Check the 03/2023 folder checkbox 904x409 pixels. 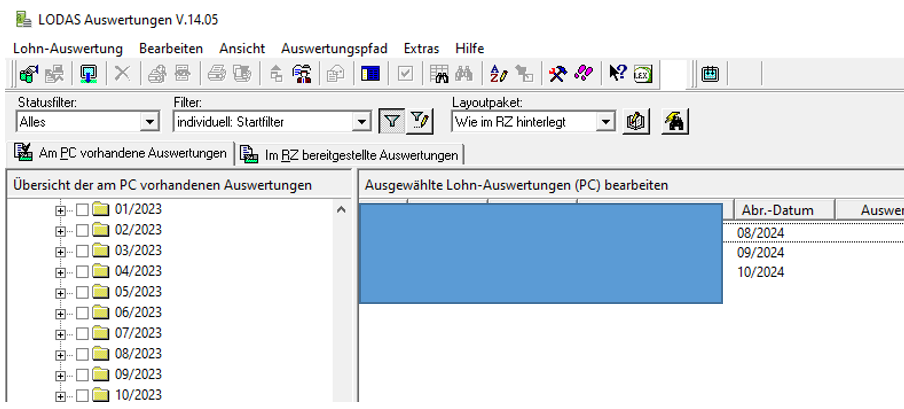tap(82, 252)
